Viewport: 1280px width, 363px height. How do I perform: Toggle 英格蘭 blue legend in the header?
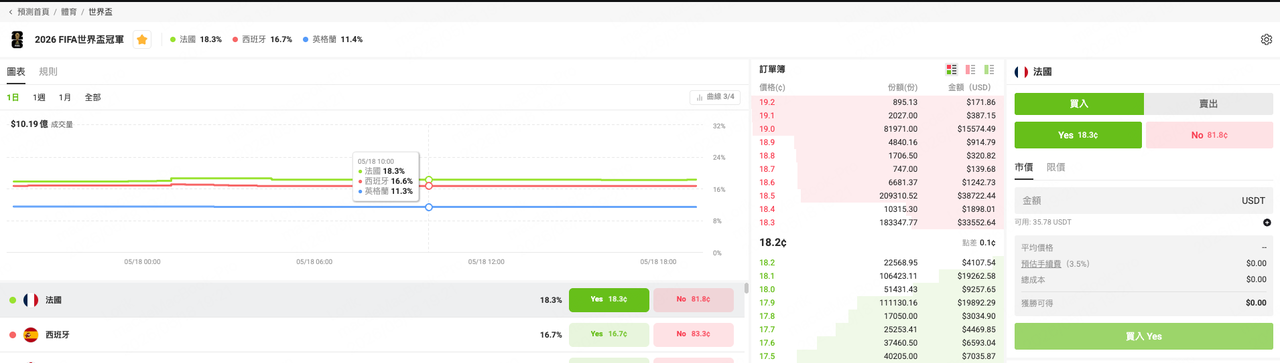332,40
